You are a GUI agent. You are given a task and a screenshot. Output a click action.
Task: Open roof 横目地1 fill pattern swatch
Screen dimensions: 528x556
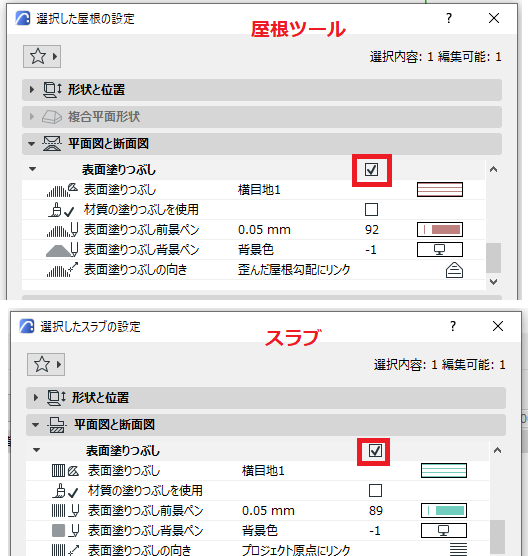(x=440, y=189)
